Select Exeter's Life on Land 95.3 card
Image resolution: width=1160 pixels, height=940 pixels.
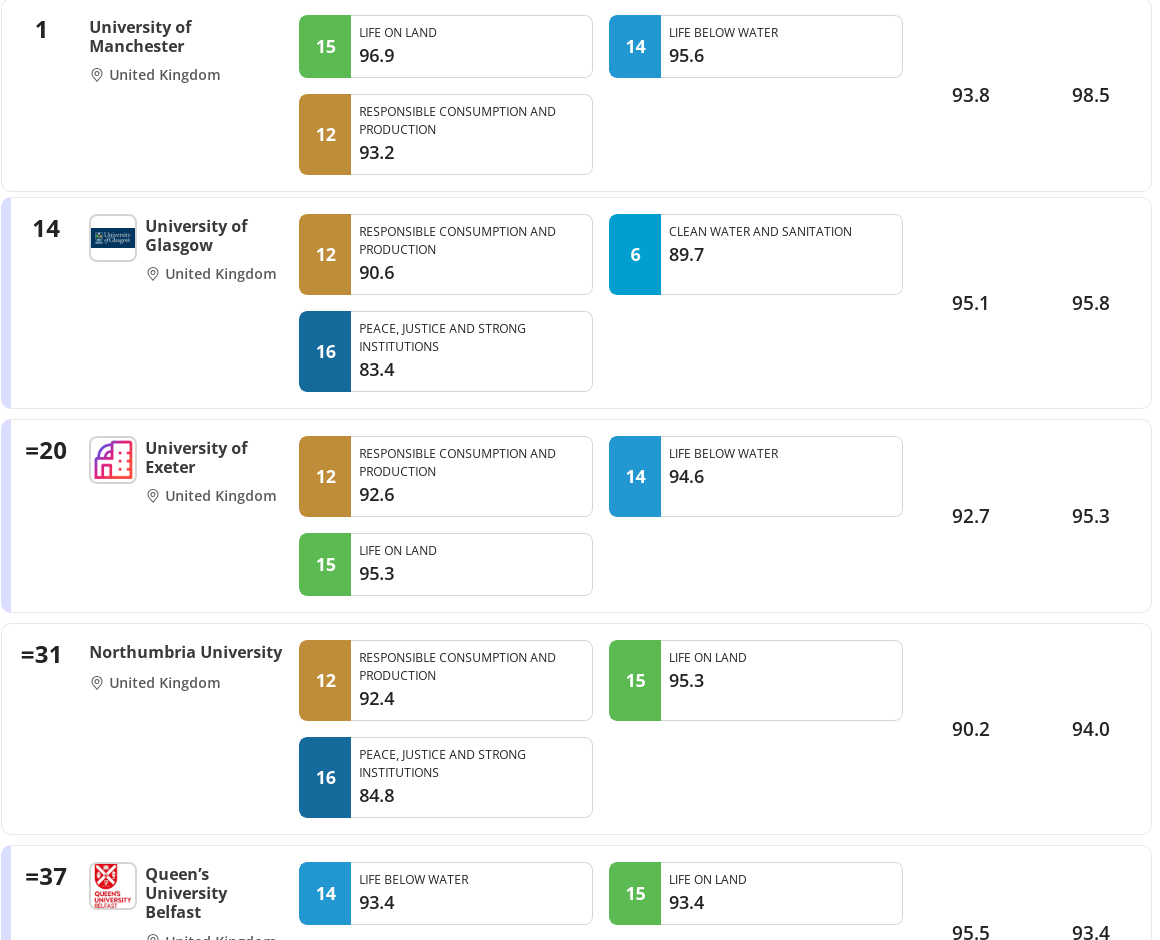point(445,564)
